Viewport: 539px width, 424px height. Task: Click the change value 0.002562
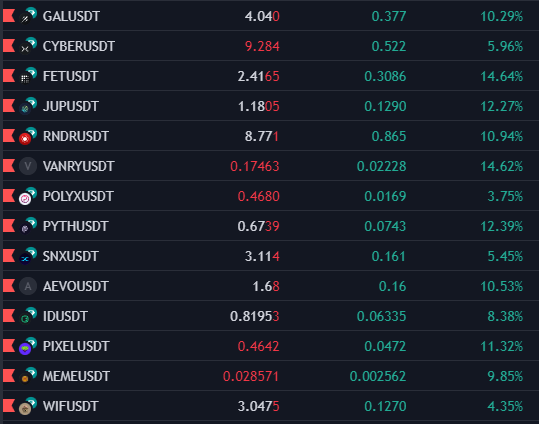pos(378,376)
